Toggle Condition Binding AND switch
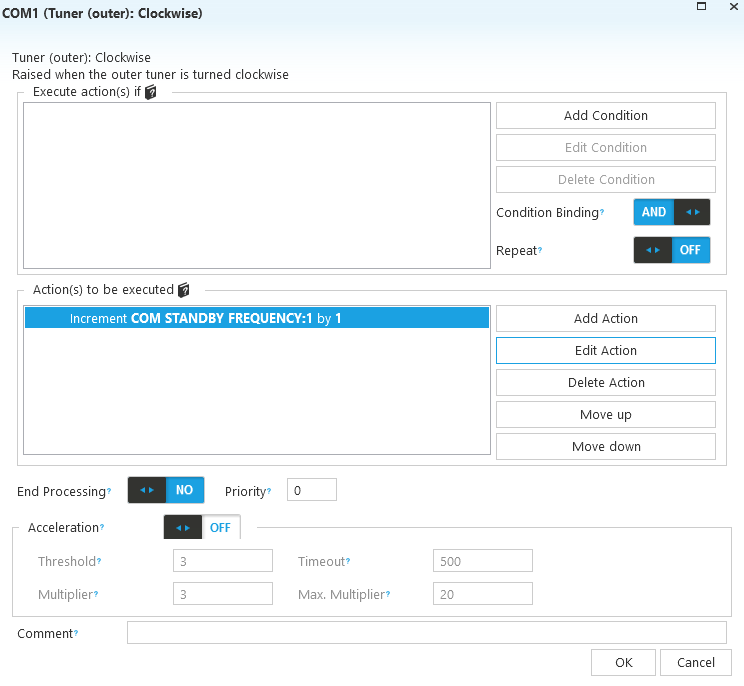This screenshot has width=744, height=686. pyautogui.click(x=671, y=212)
